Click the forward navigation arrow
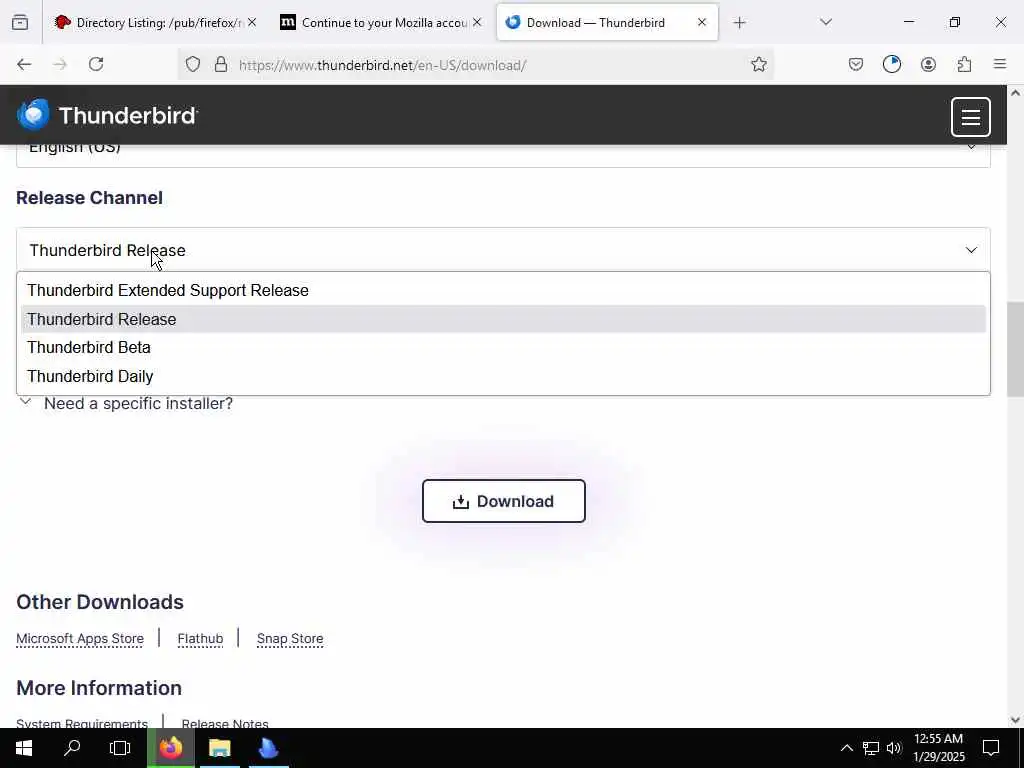Screen dimensions: 1024x768 (60, 64)
